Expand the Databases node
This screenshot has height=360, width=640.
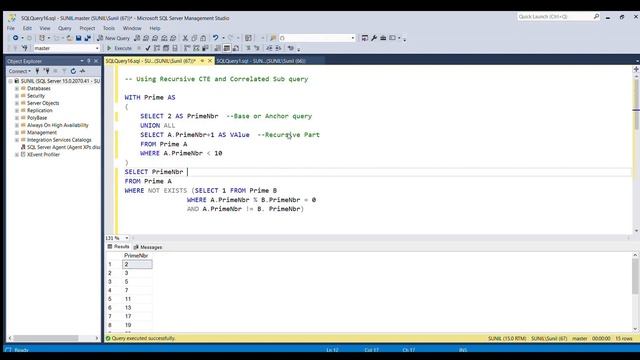click(17, 89)
